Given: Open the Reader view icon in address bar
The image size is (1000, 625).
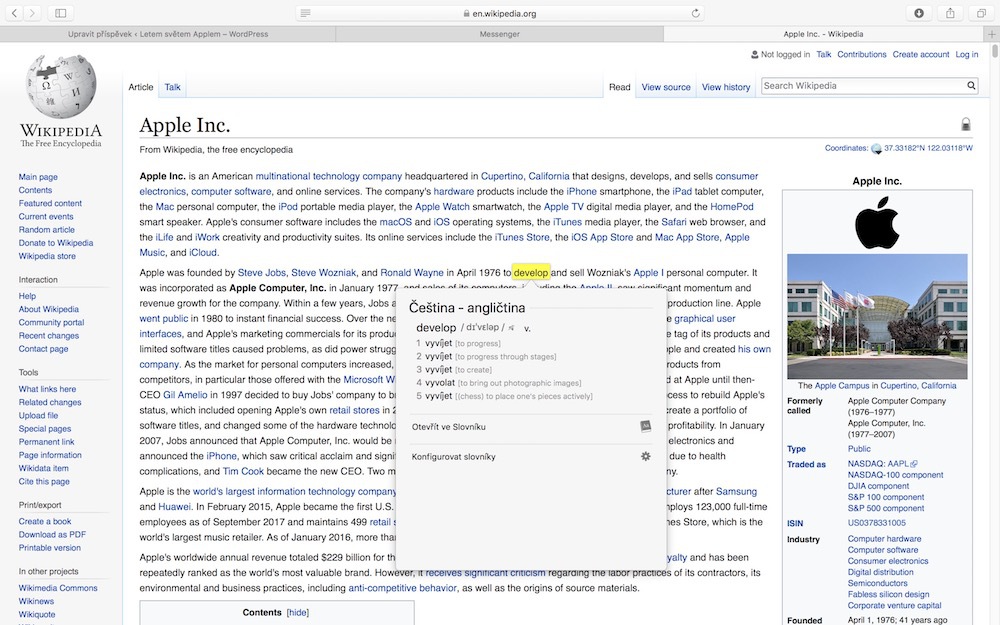Looking at the screenshot, I should (x=306, y=13).
